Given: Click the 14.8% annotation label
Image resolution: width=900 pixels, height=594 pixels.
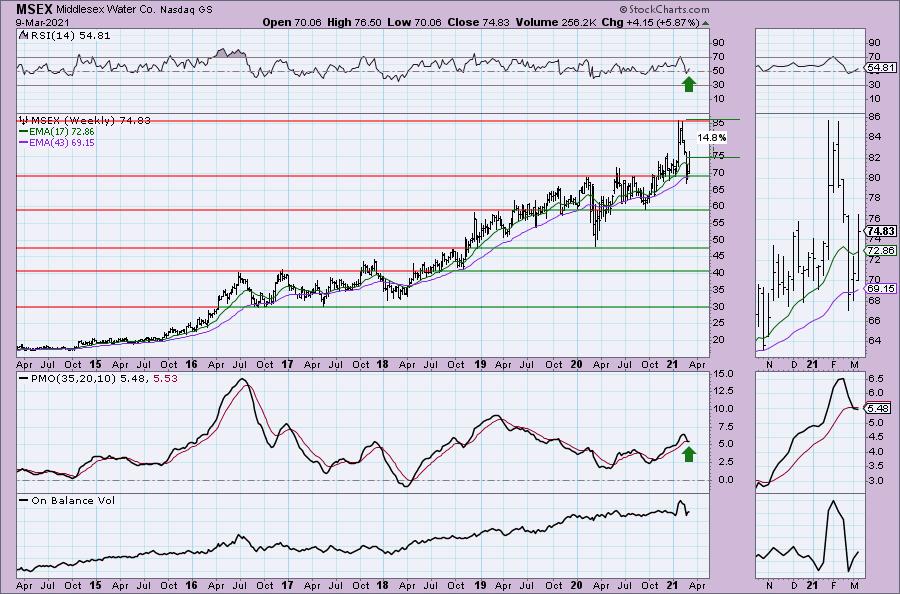Looking at the screenshot, I should click(712, 138).
